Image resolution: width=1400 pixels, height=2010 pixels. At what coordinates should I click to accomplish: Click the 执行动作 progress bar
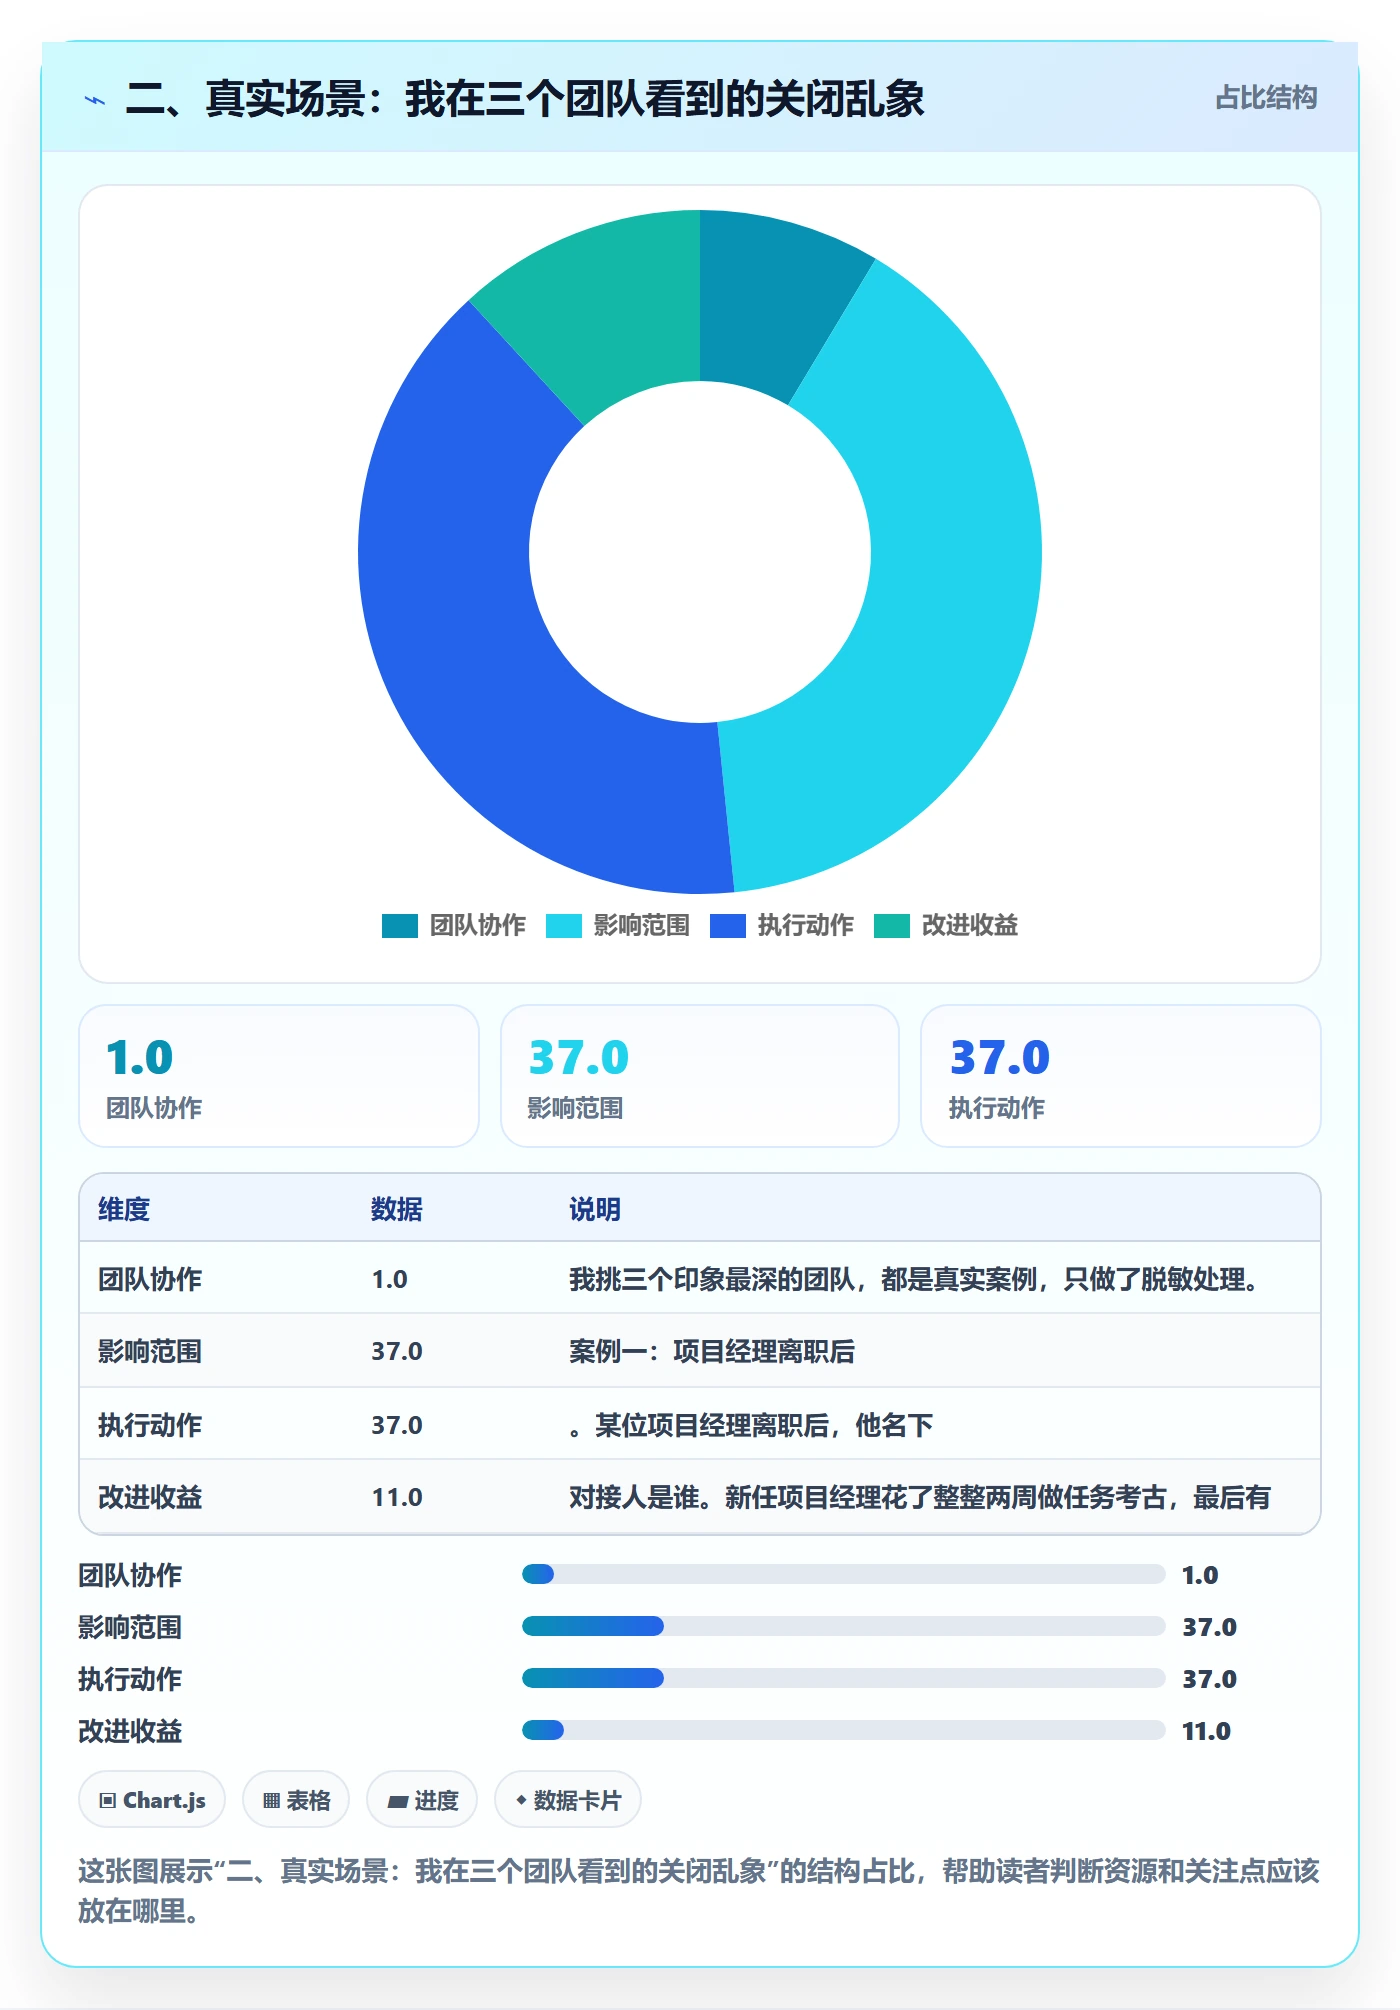click(844, 1678)
